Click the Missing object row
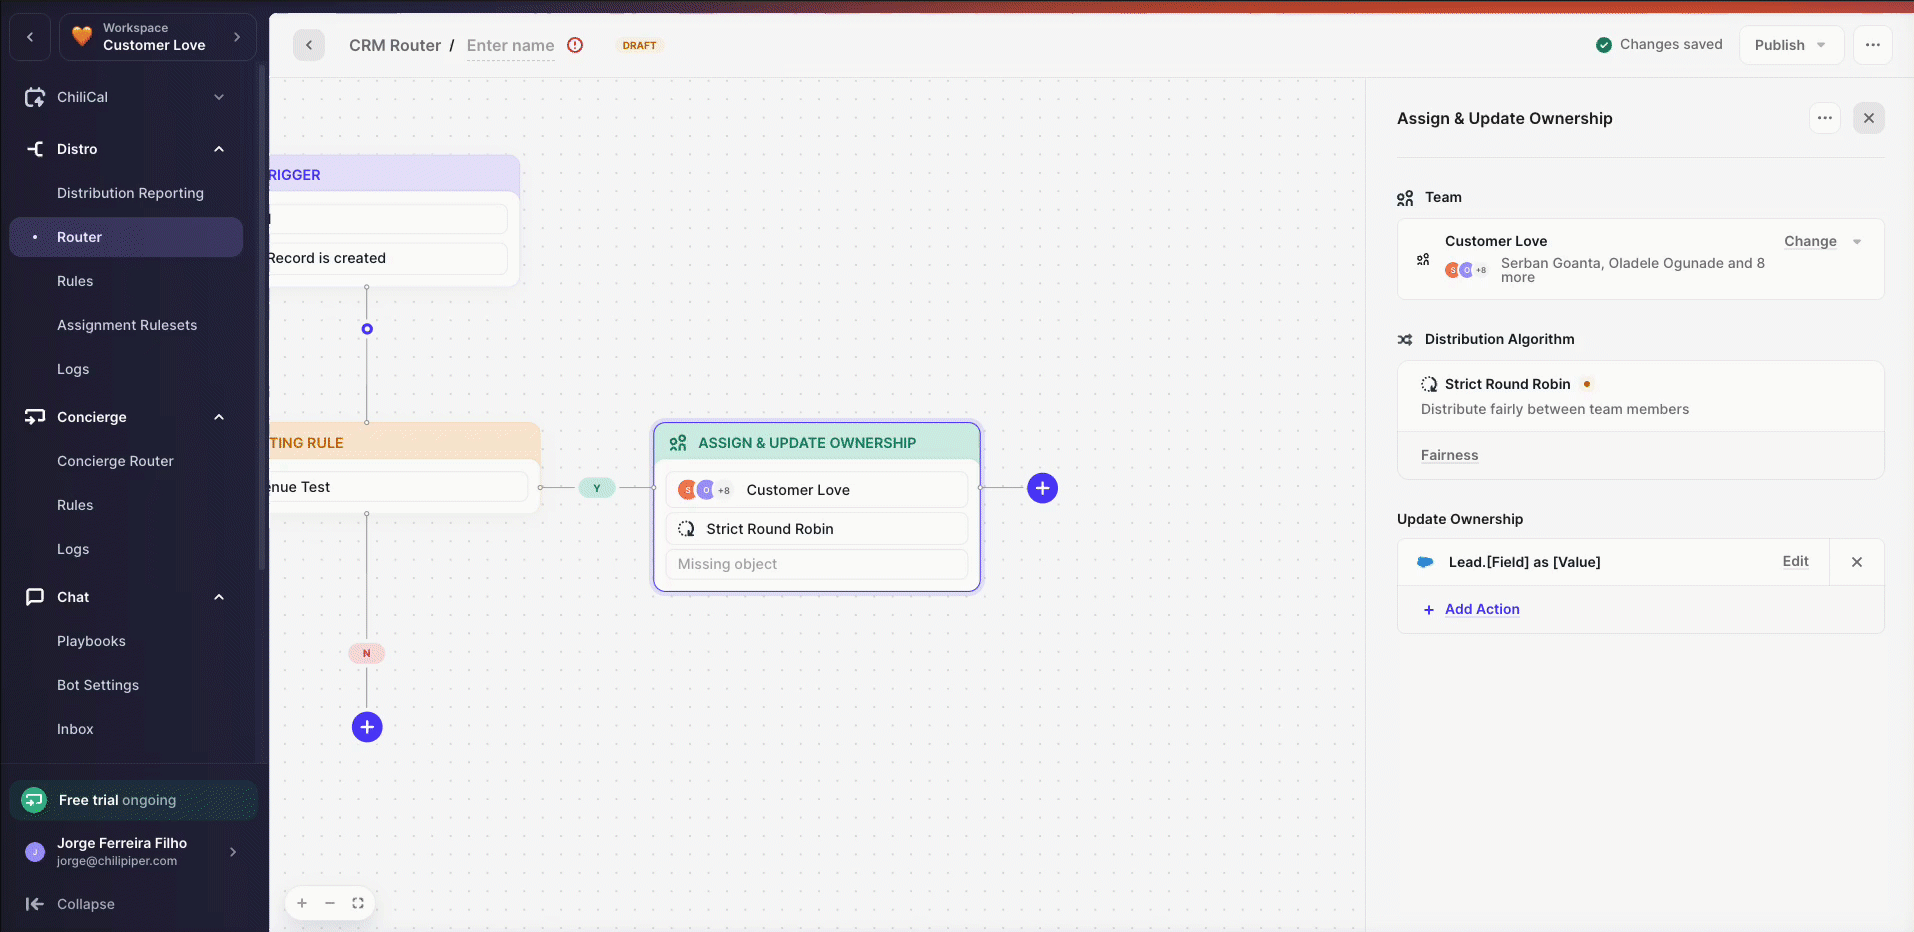 tap(817, 564)
